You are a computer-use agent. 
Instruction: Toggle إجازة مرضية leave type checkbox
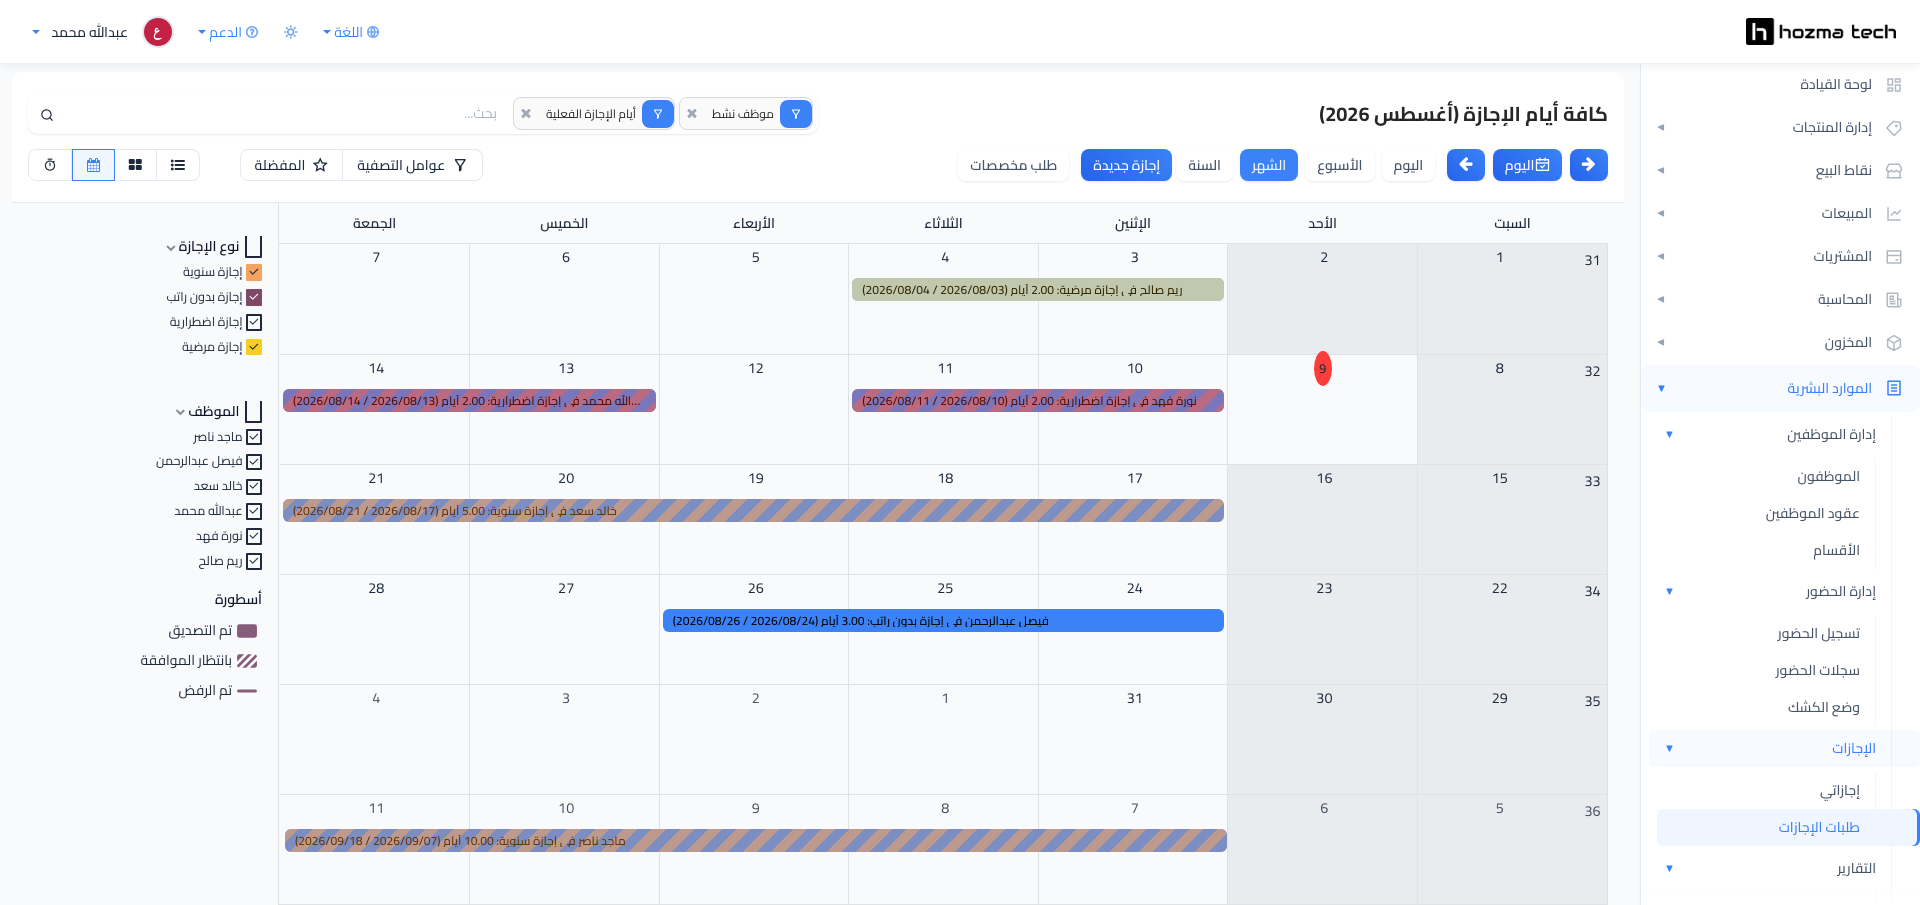(254, 347)
